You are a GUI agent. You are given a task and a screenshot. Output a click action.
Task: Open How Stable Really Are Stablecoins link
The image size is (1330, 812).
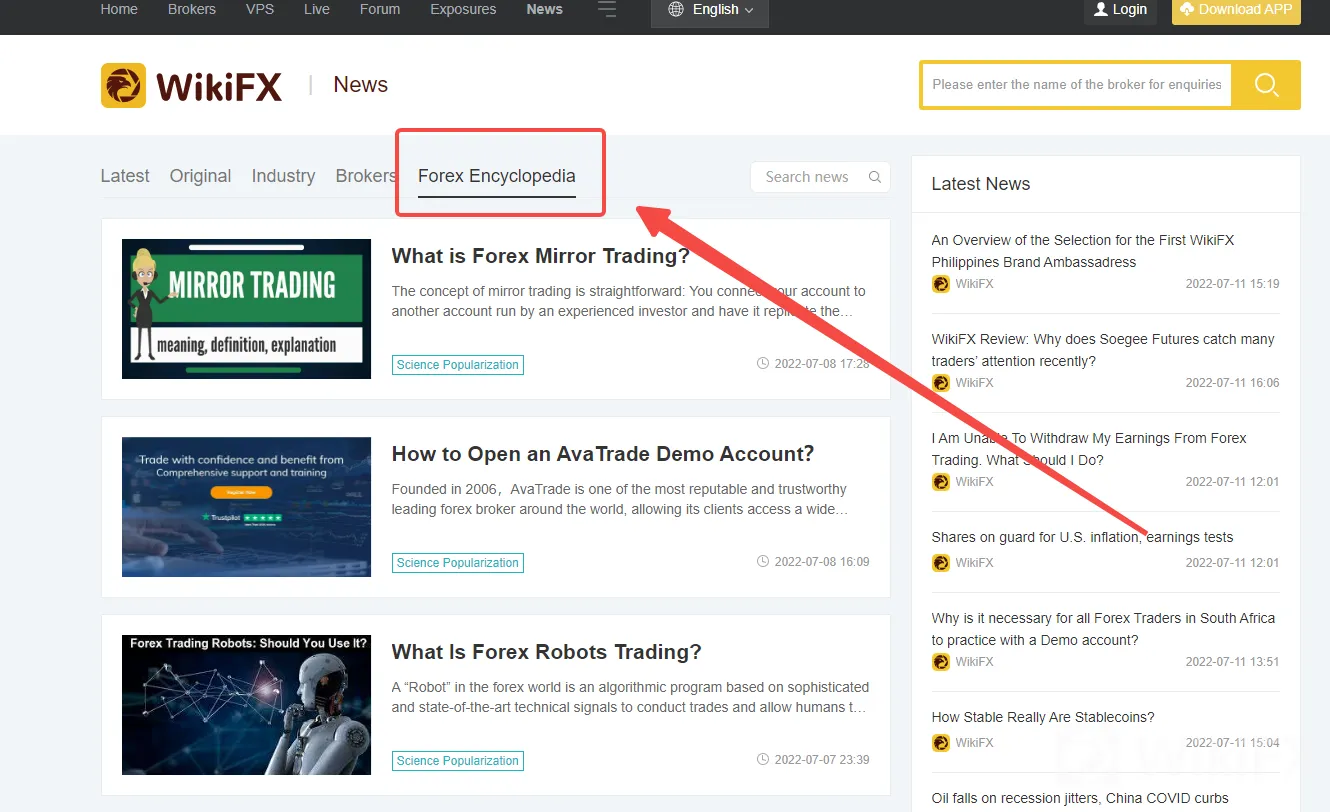point(1043,717)
